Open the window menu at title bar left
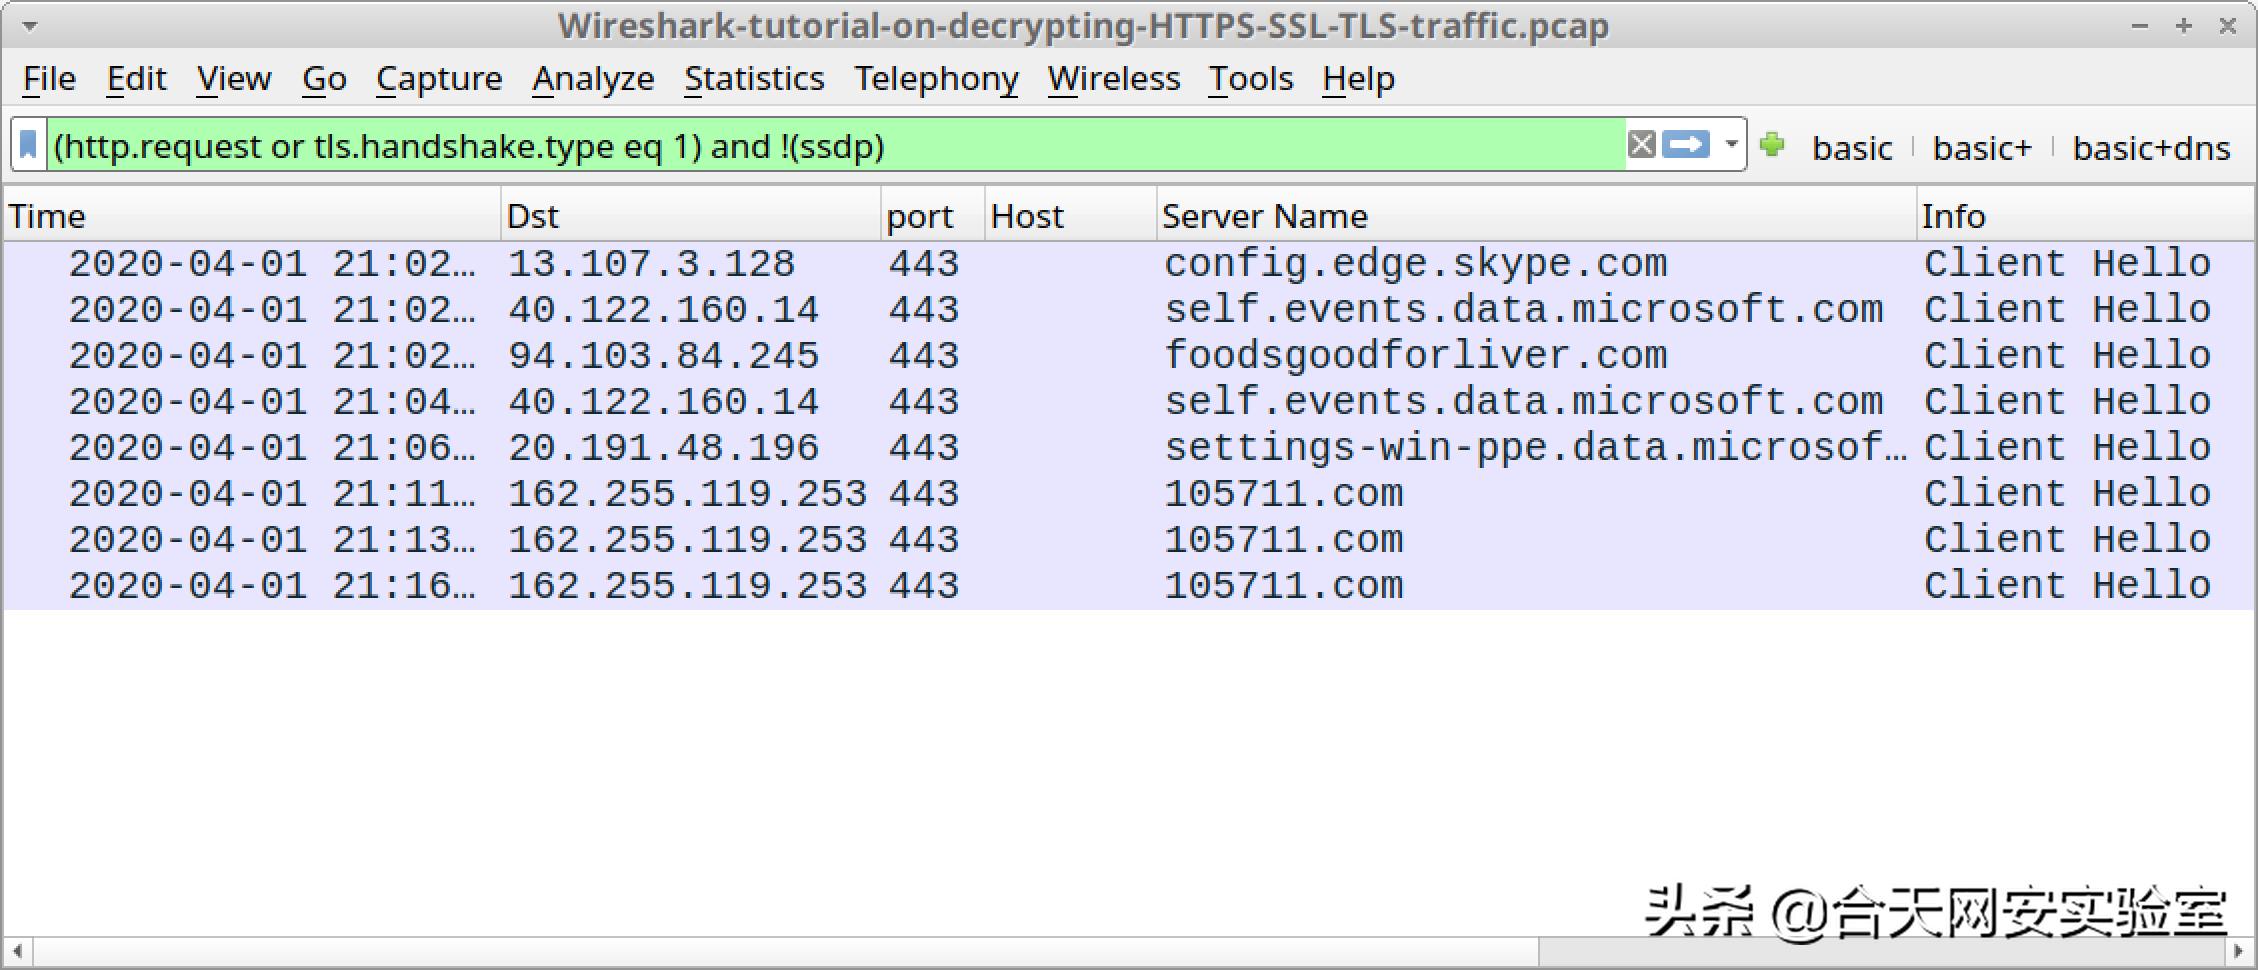Screen dimensions: 2258x970 [x=29, y=26]
